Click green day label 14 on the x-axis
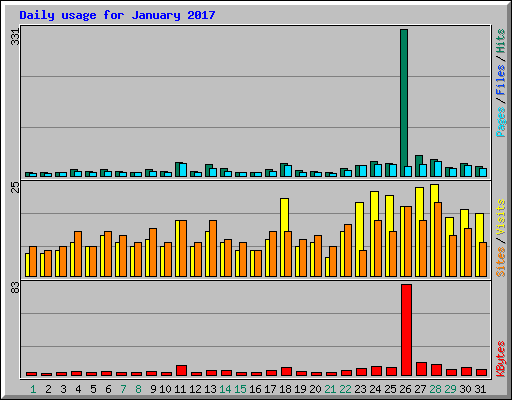This screenshot has height=400, width=512. pos(225,389)
